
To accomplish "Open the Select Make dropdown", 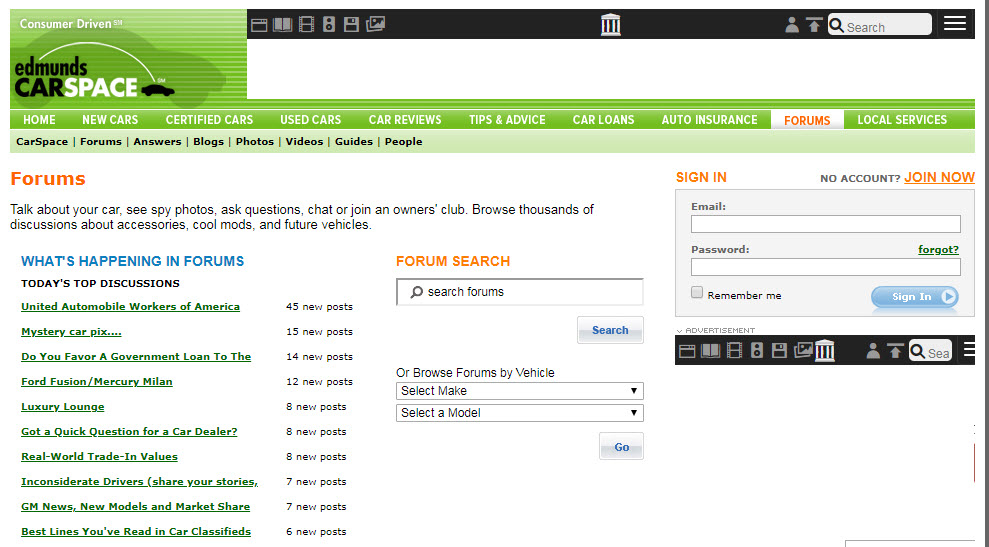I will click(x=520, y=391).
